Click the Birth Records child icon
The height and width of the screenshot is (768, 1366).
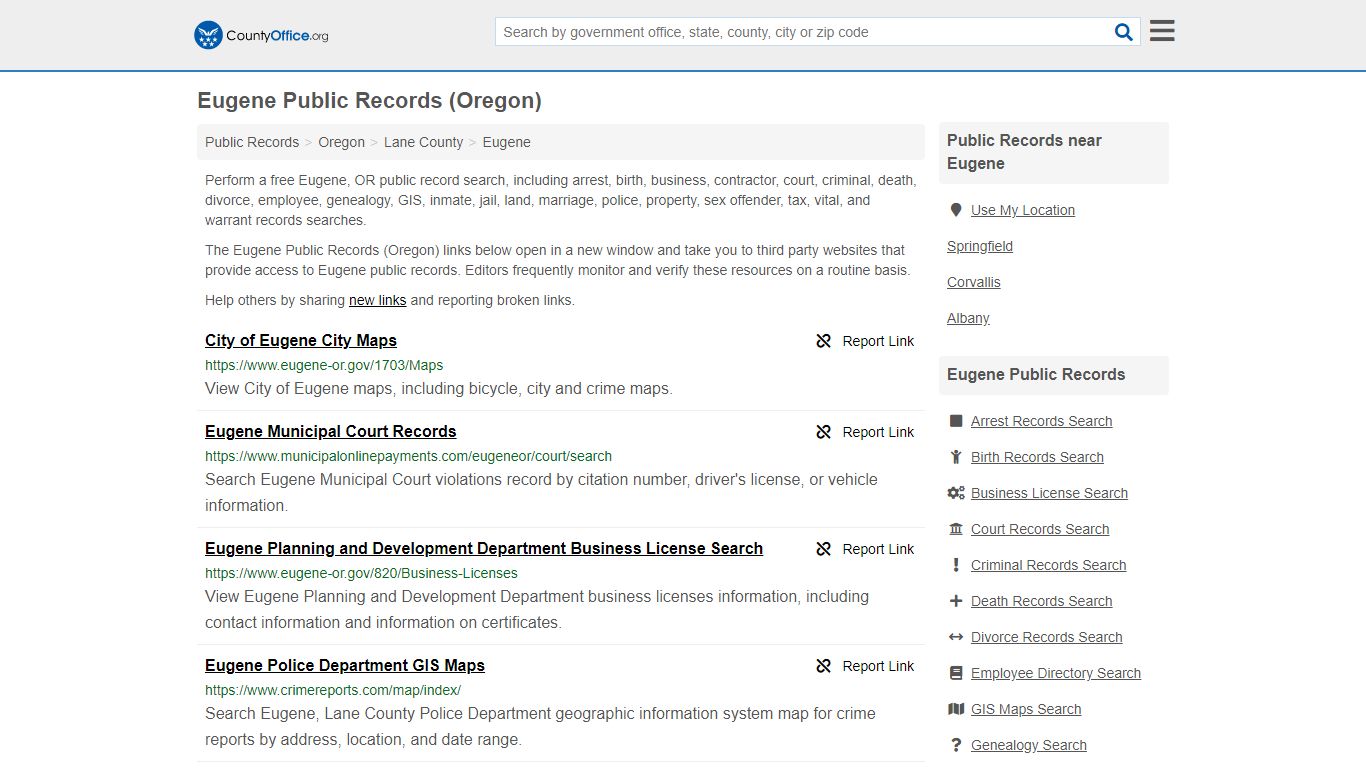tap(956, 457)
